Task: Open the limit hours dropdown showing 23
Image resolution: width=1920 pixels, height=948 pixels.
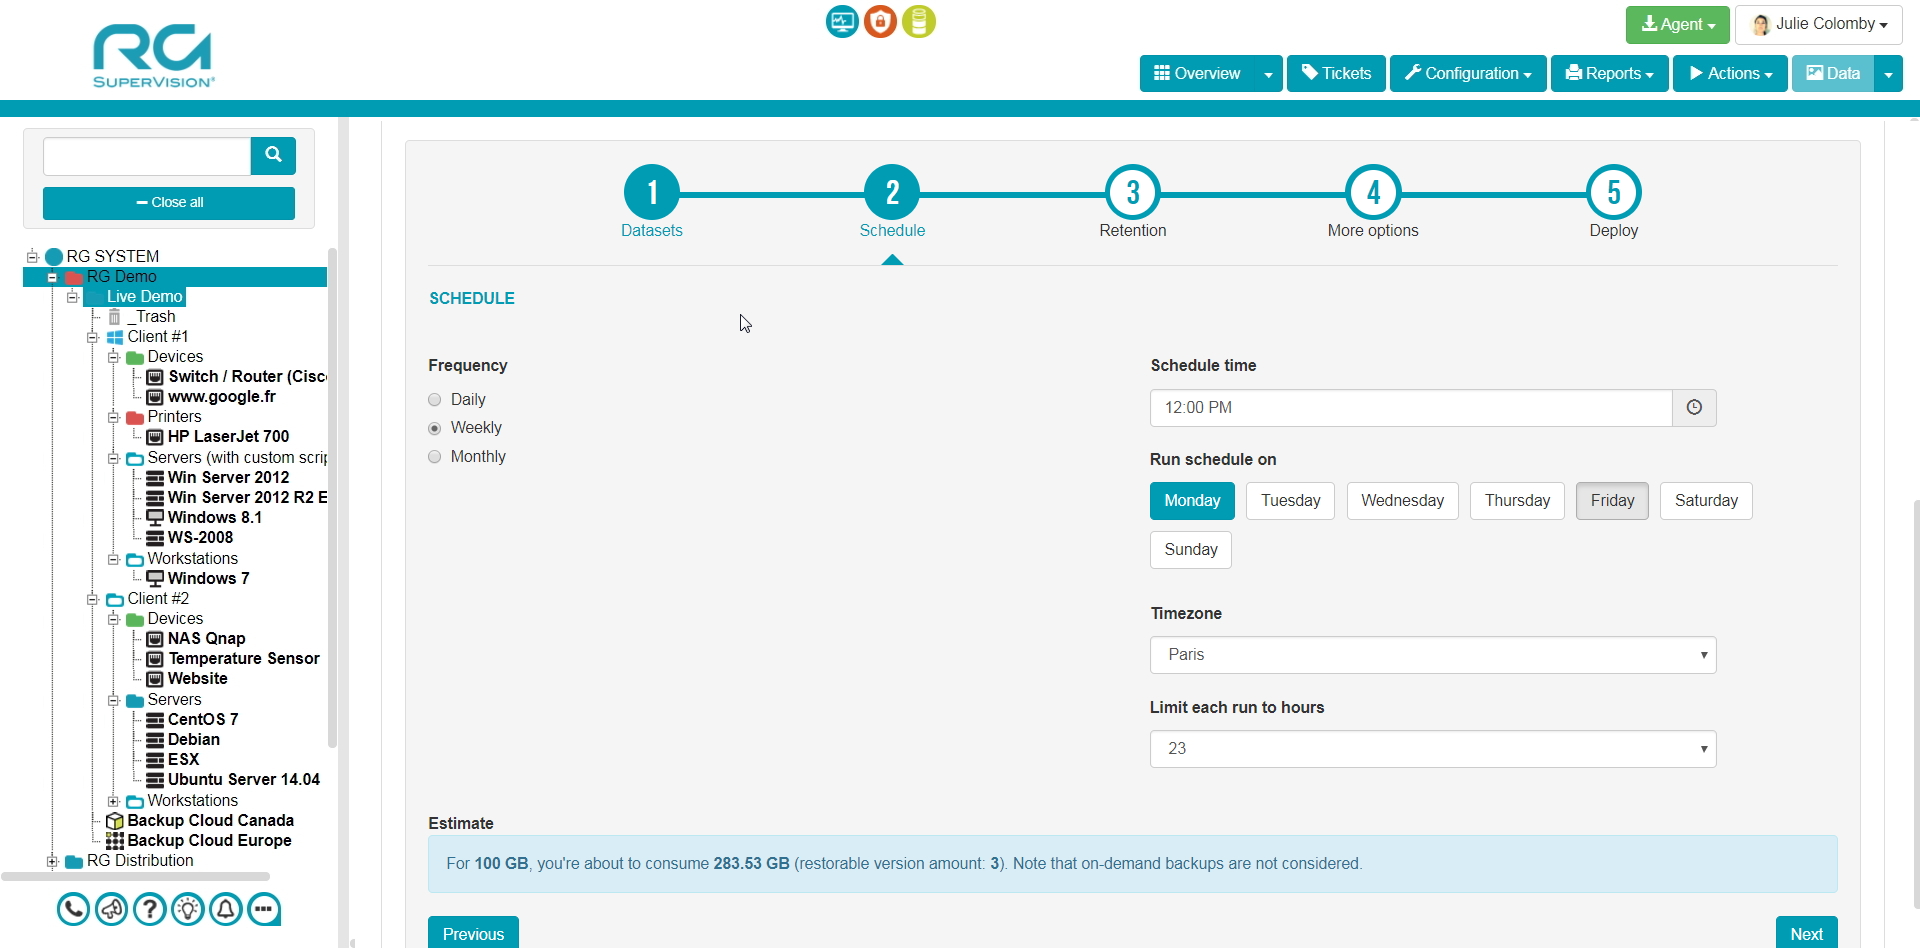Action: point(1432,748)
